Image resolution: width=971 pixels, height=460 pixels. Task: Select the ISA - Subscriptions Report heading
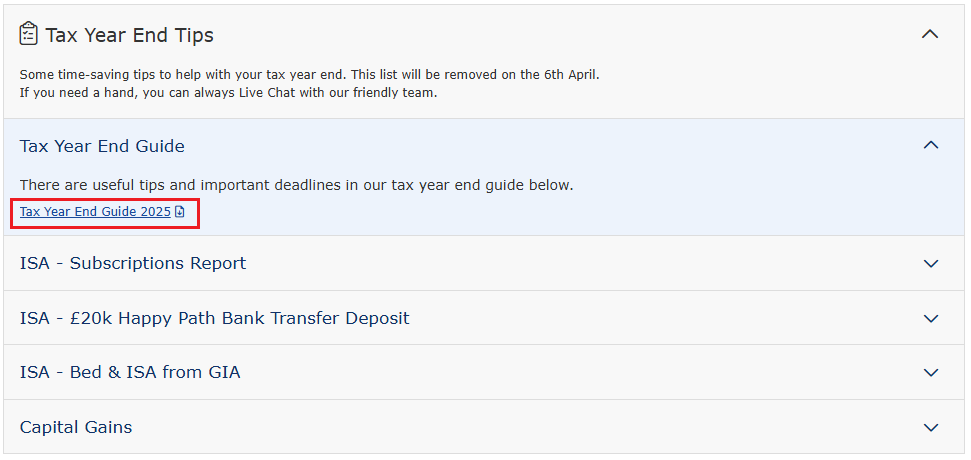[x=133, y=263]
